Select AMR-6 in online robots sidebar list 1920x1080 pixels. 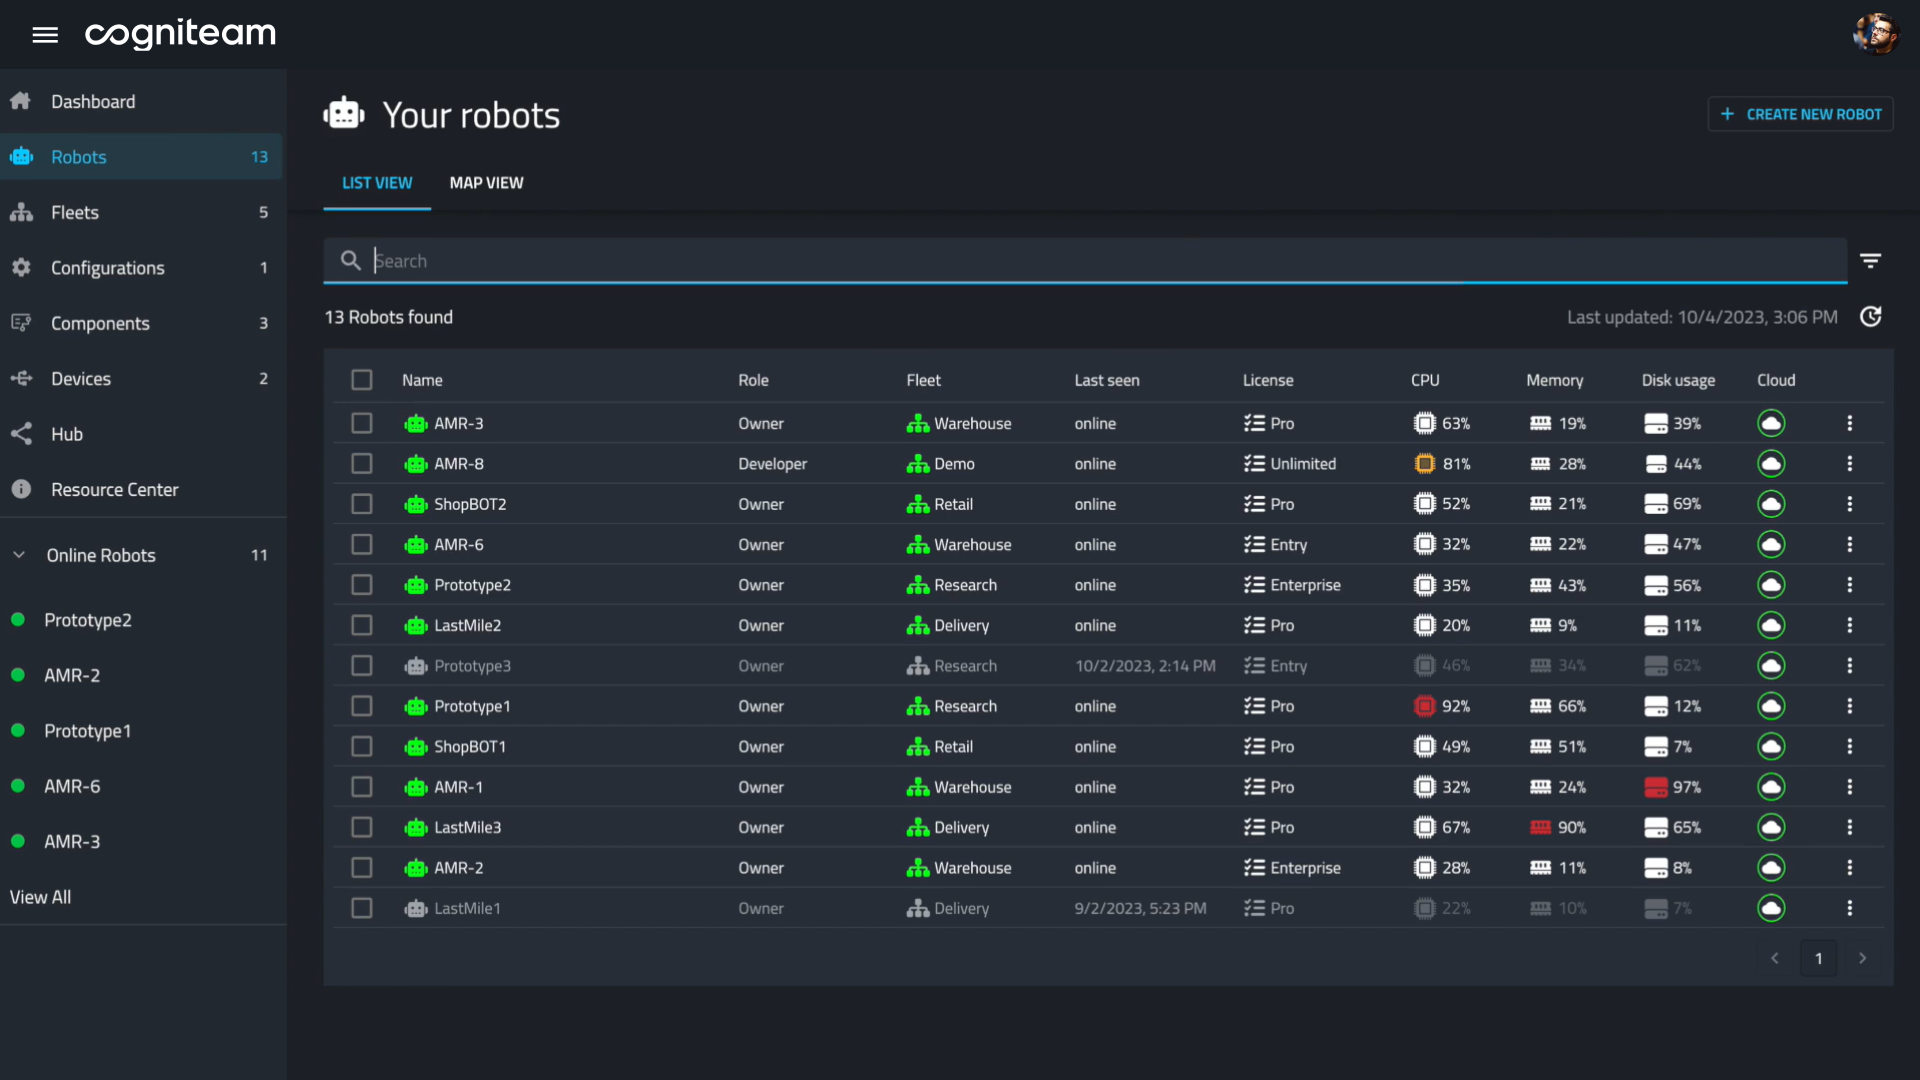(72, 786)
